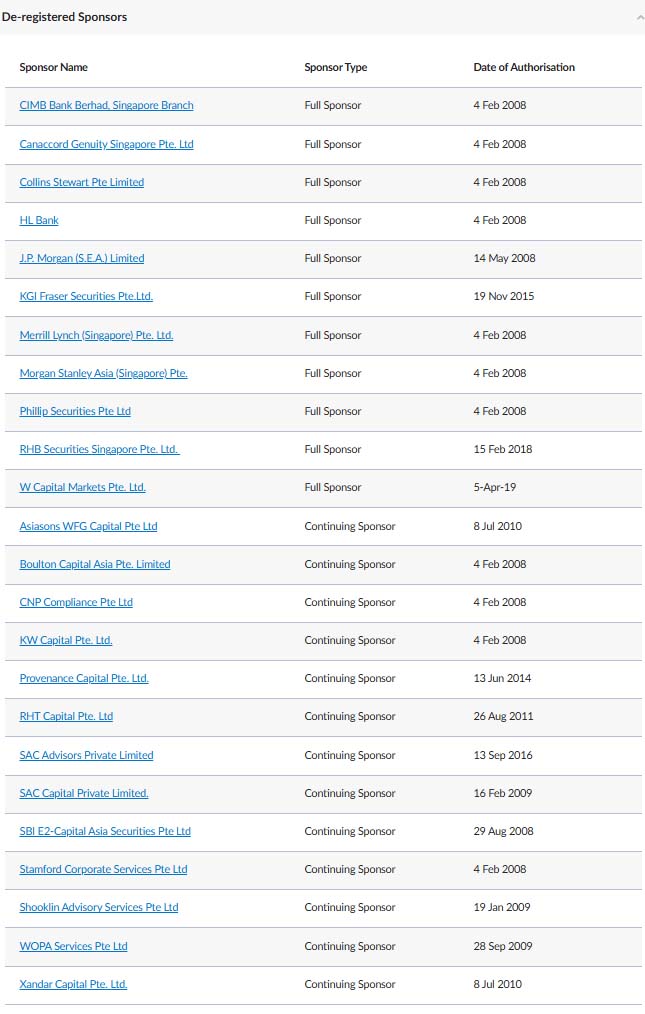Click RHB Securities Singapore Pte. Ltd. link
Screen dimensions: 645x1014
coord(99,449)
